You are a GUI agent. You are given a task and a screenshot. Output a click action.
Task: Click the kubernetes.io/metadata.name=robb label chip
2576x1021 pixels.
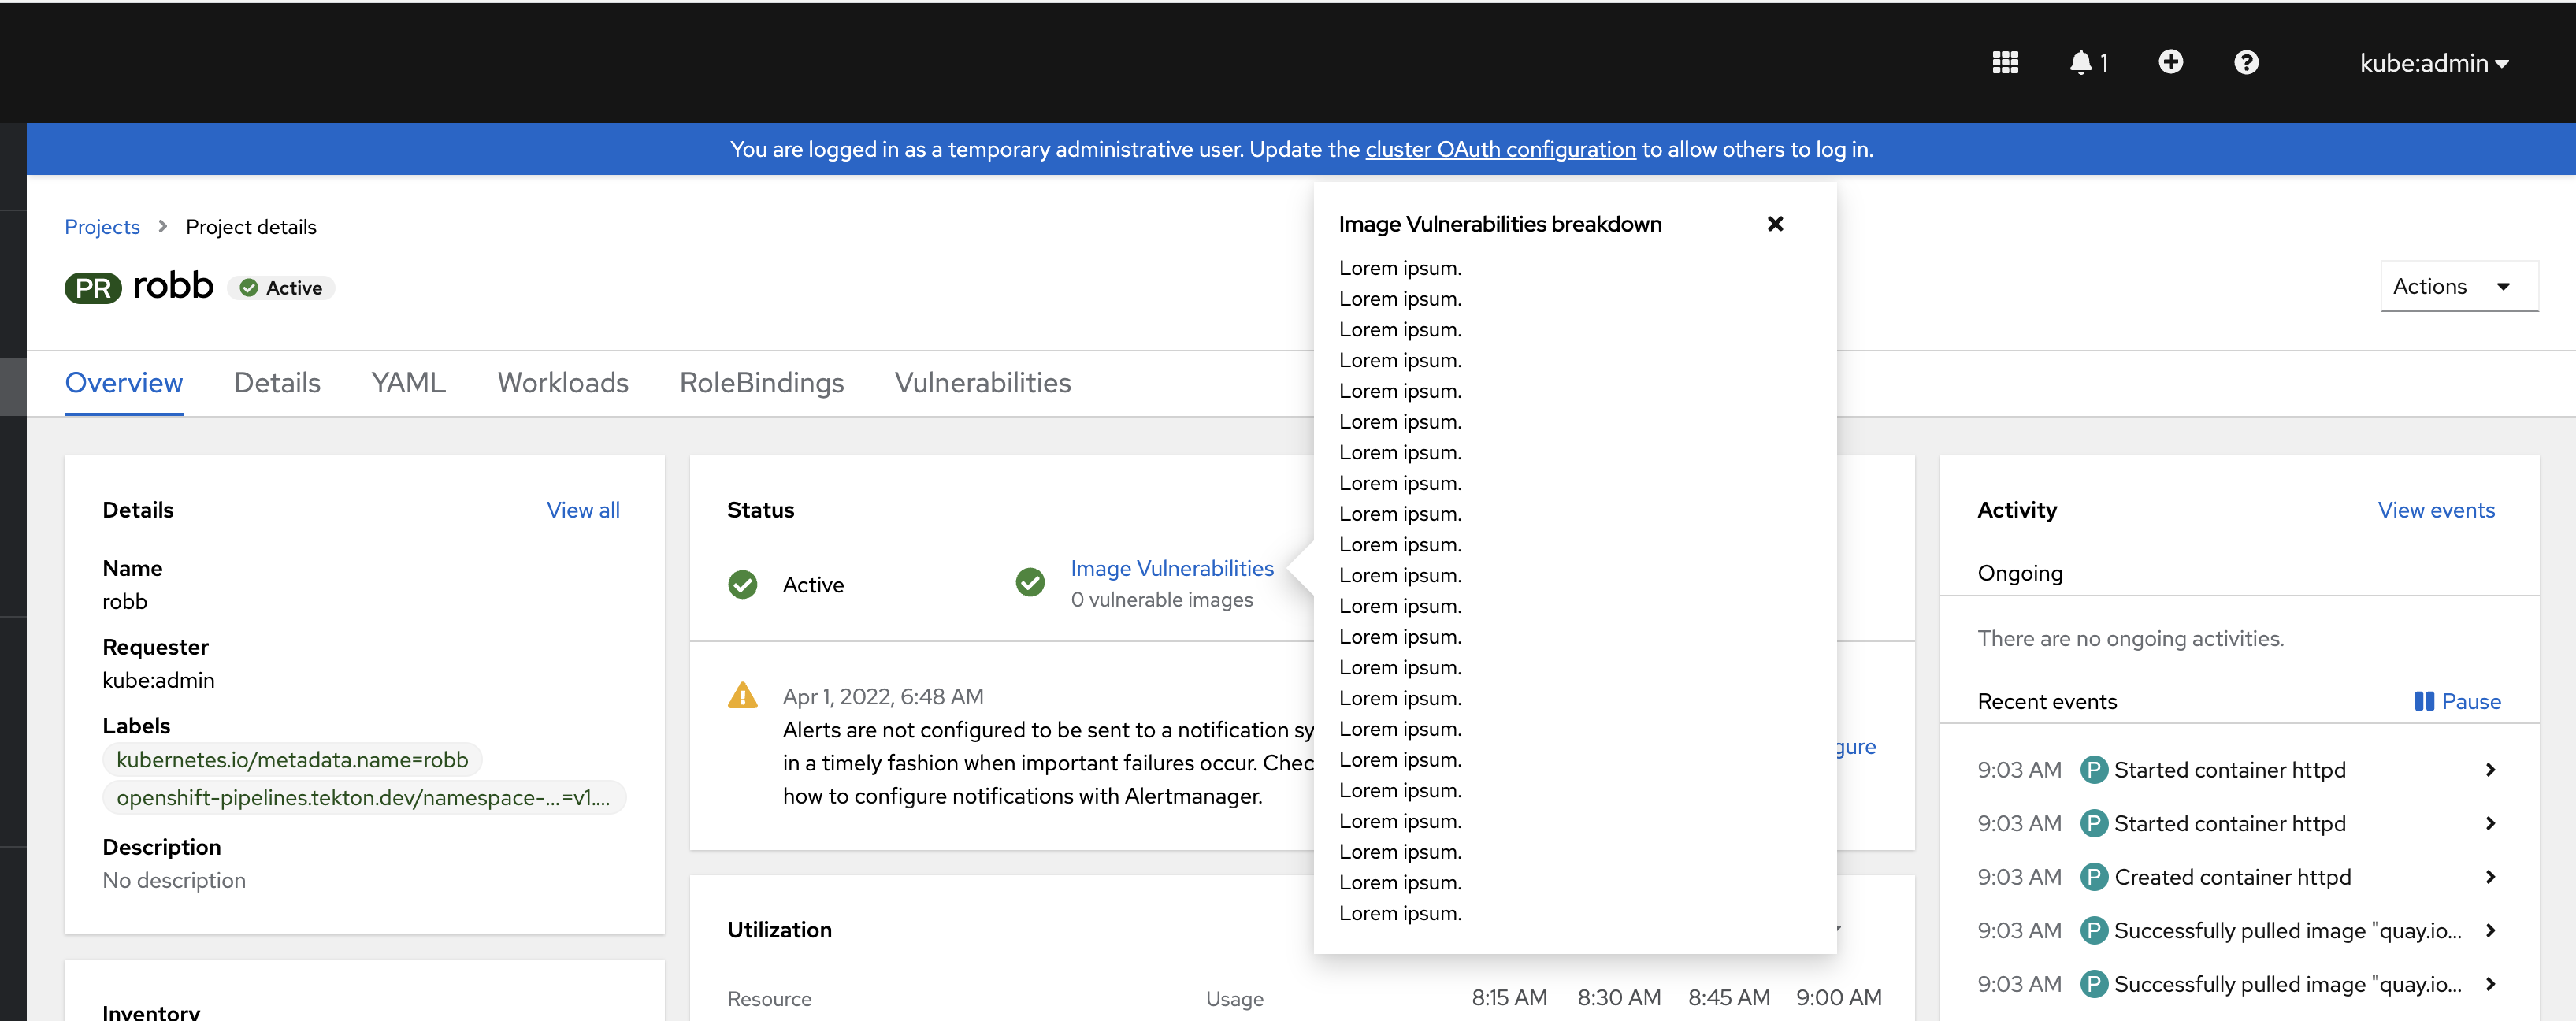292,760
